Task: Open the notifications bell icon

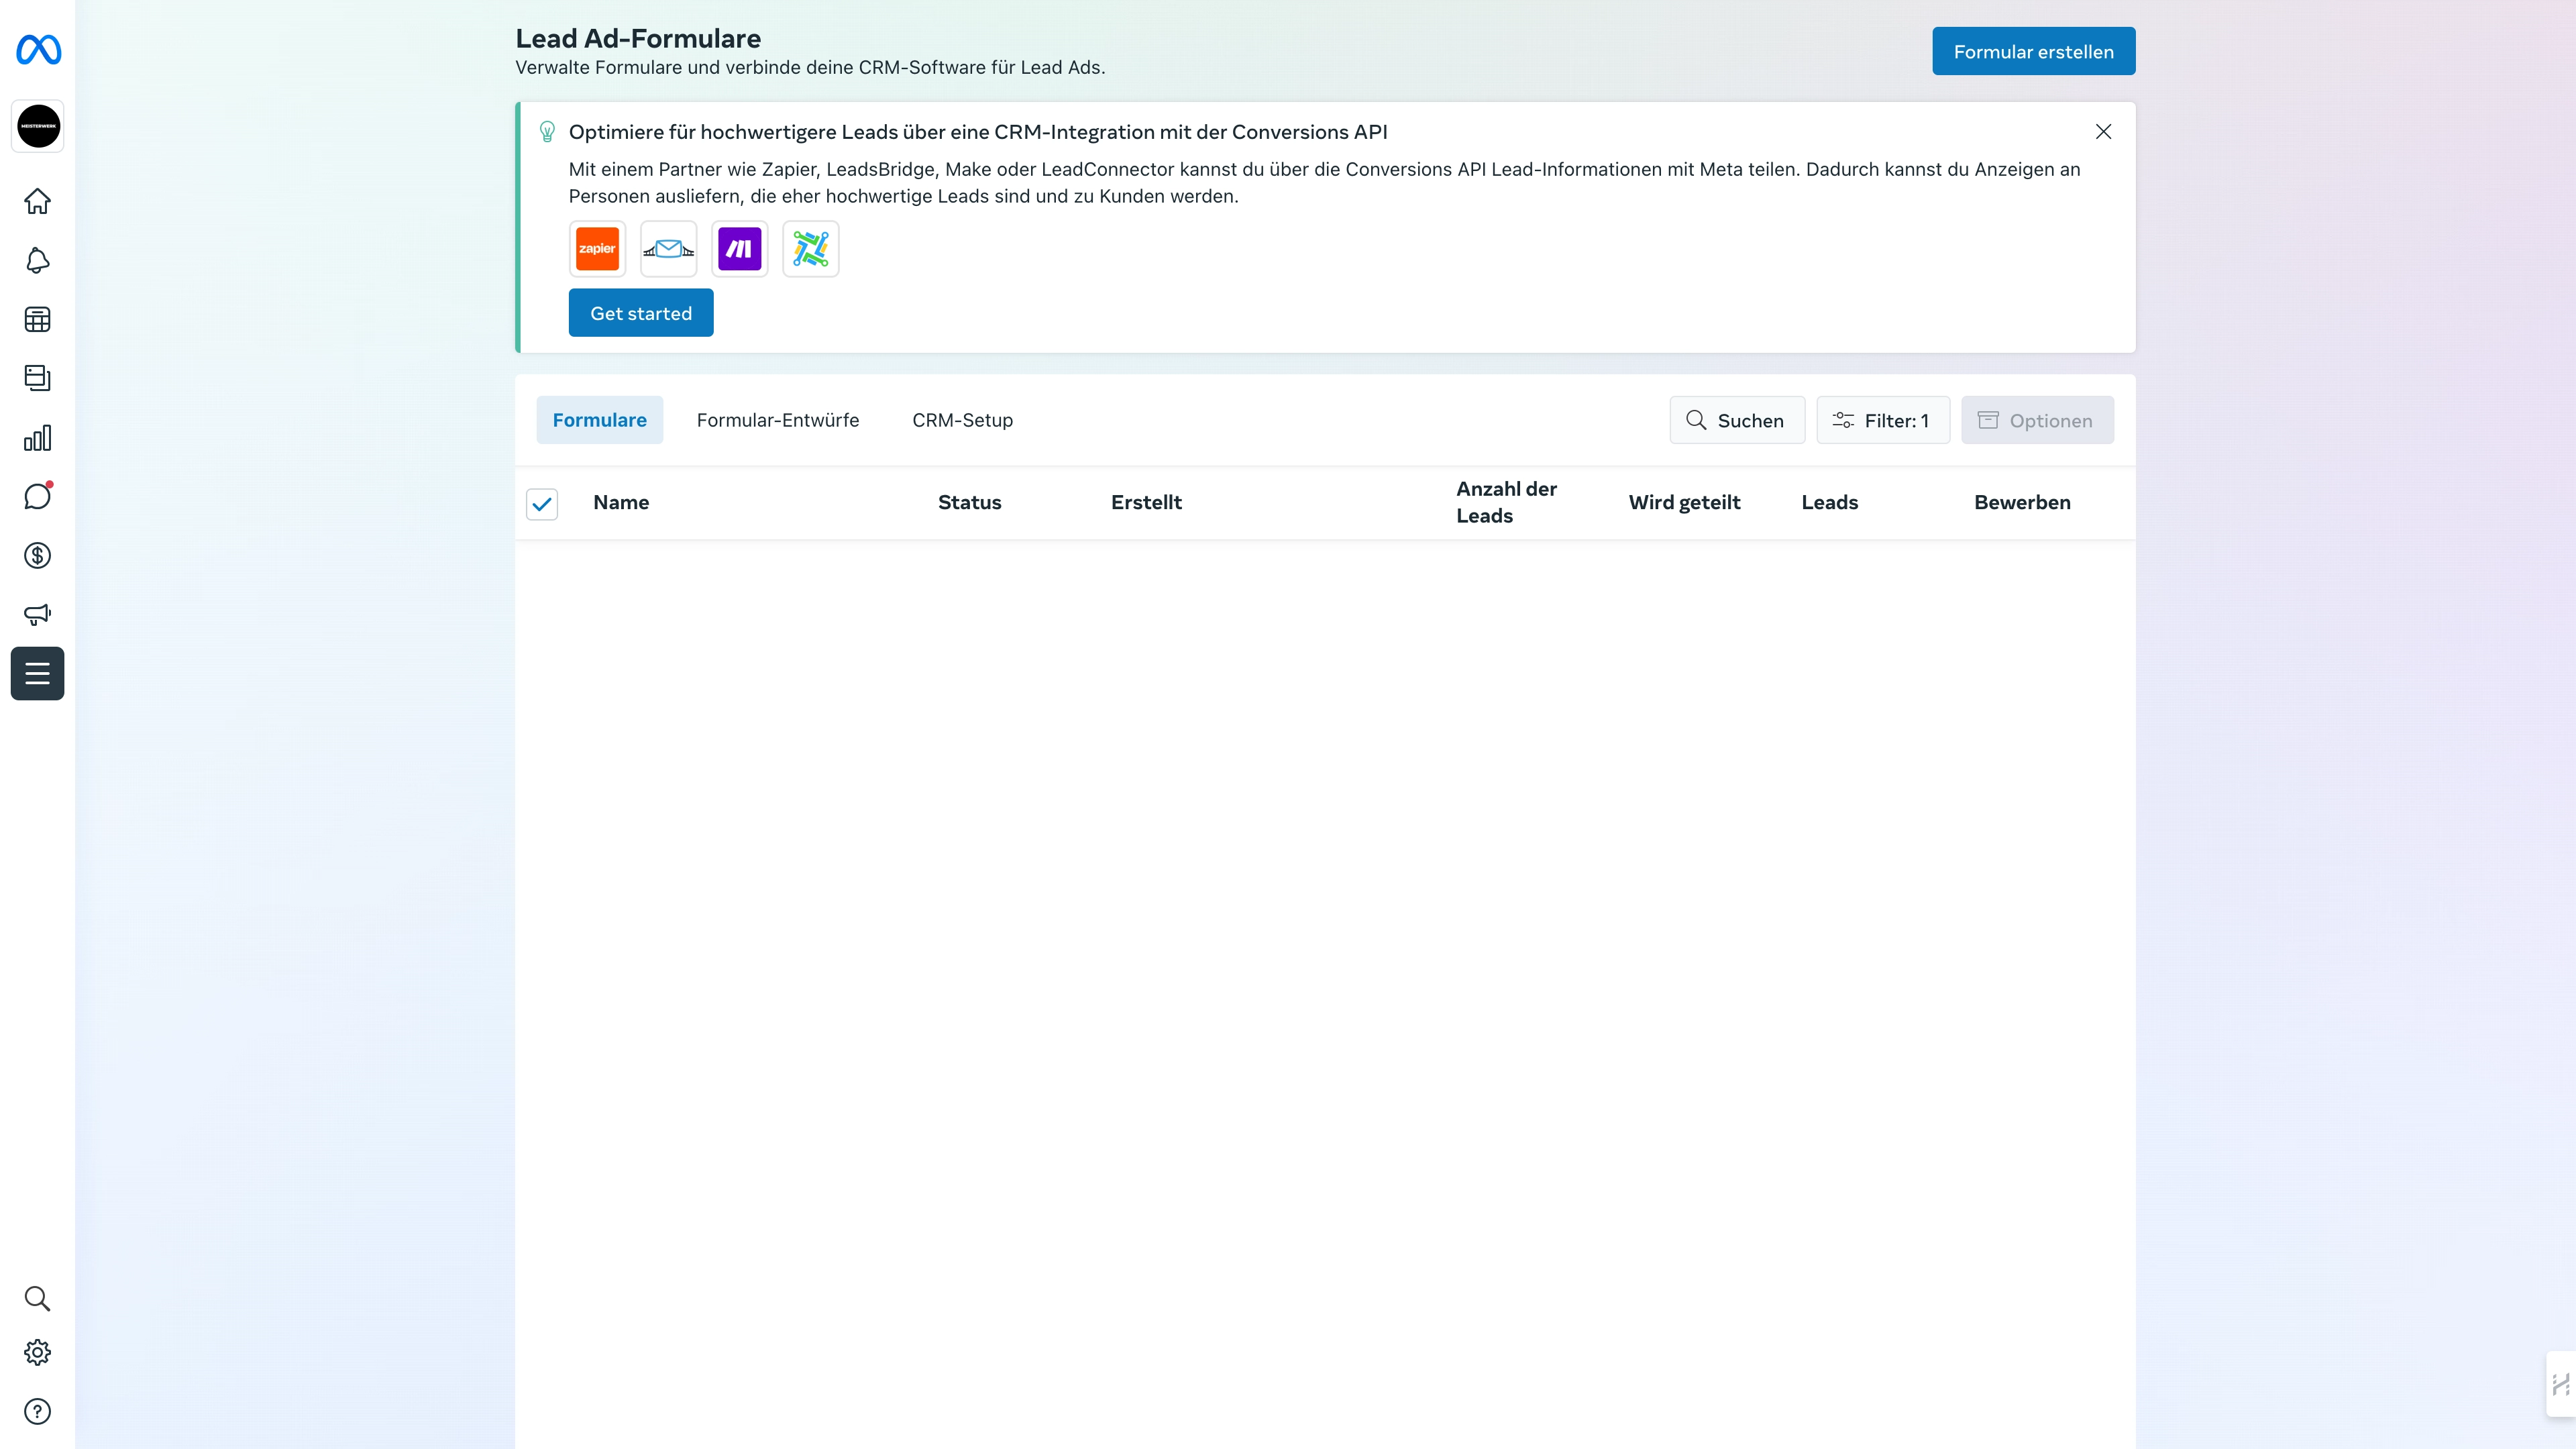Action: click(x=38, y=260)
